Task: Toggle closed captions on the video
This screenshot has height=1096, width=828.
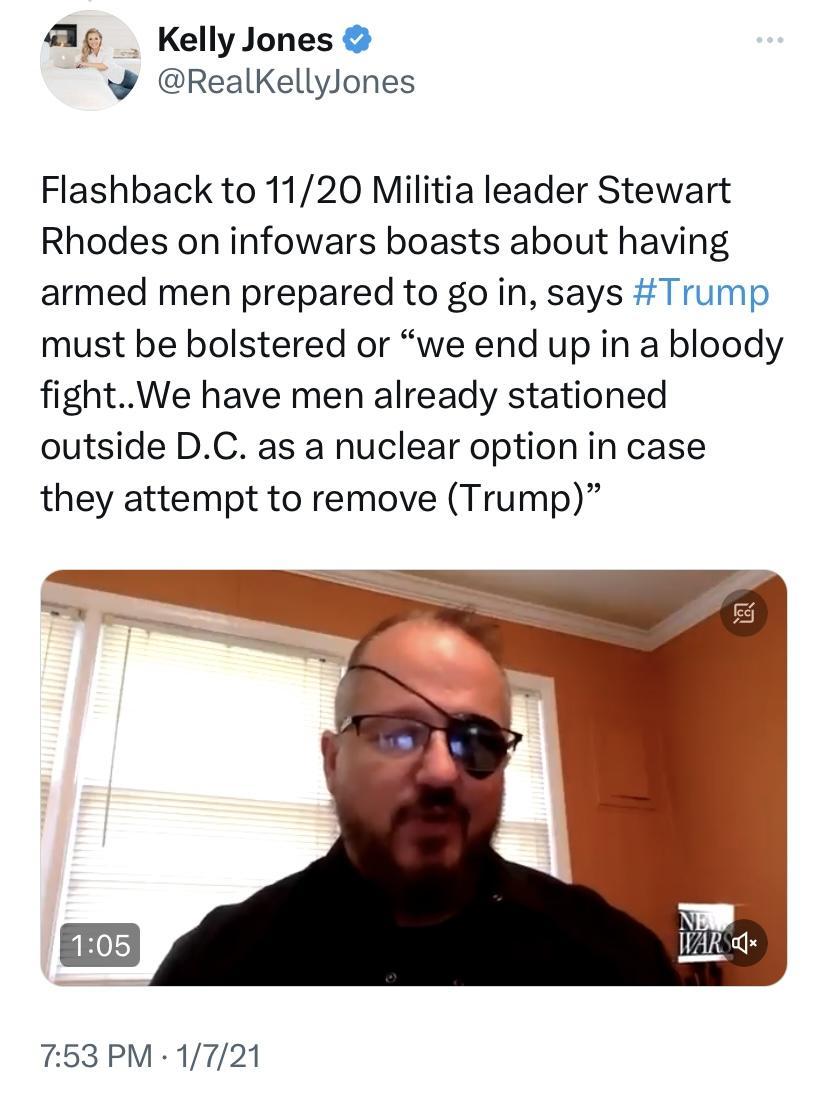Action: point(743,613)
